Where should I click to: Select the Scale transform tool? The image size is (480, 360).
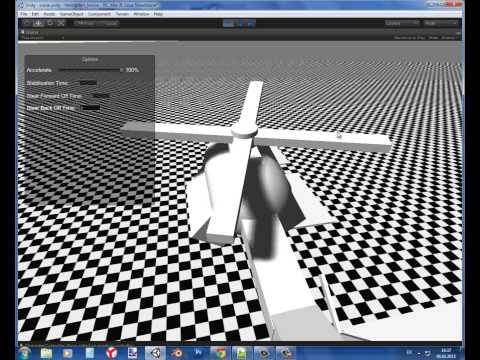(61, 23)
